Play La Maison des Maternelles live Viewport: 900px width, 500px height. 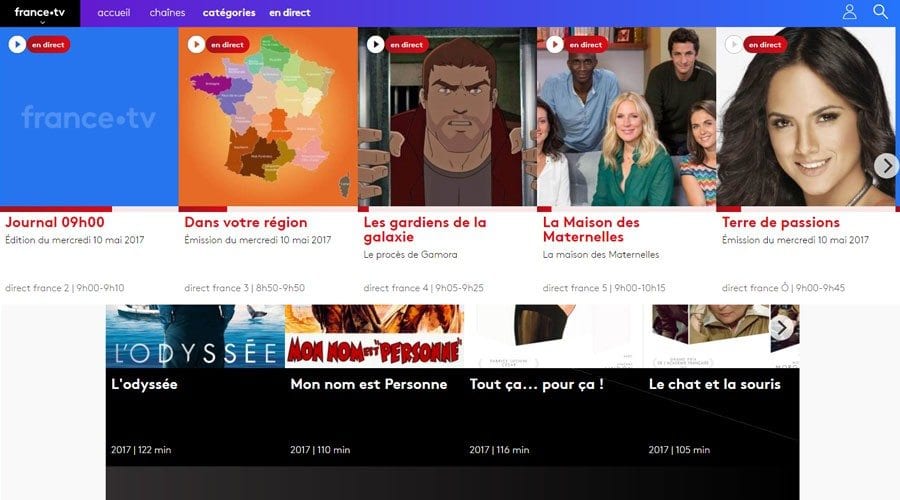click(554, 44)
